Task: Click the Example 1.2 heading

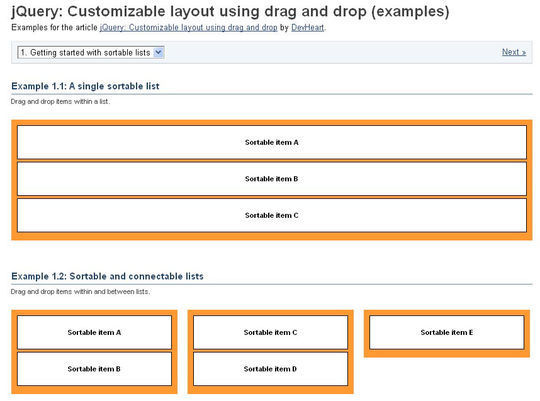Action: point(107,276)
